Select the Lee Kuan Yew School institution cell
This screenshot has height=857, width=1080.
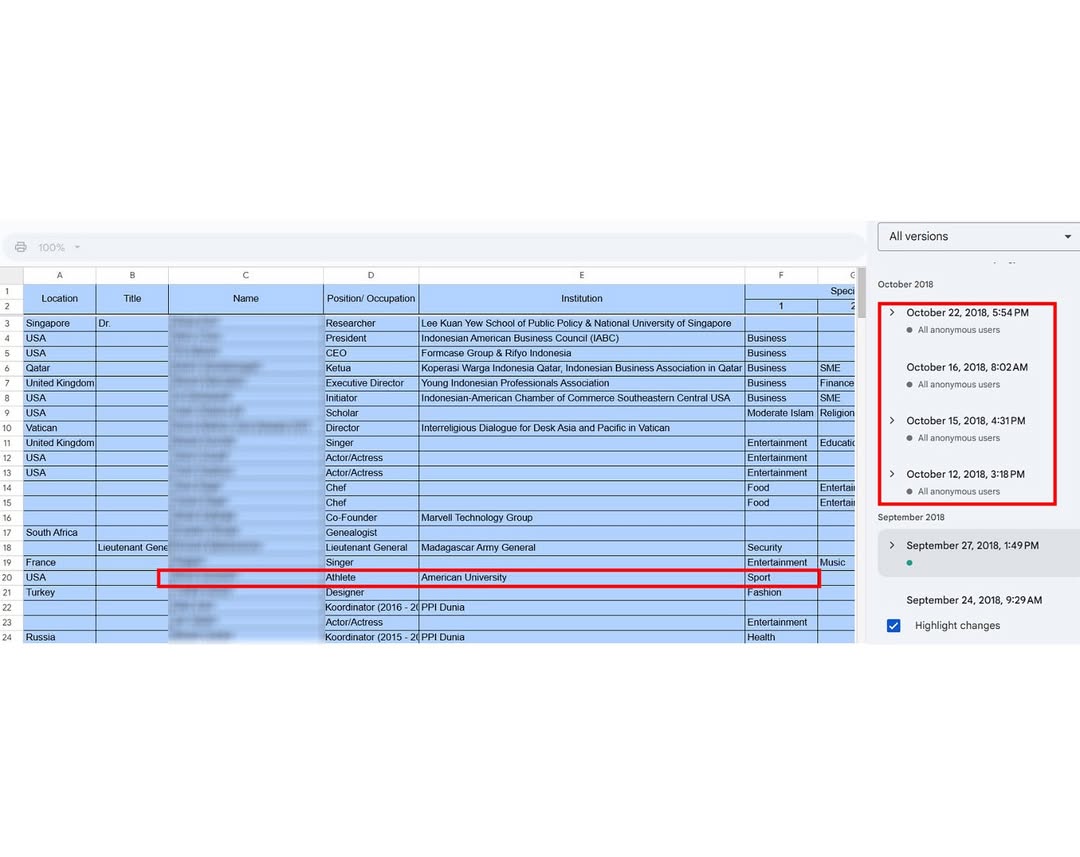click(x=580, y=323)
